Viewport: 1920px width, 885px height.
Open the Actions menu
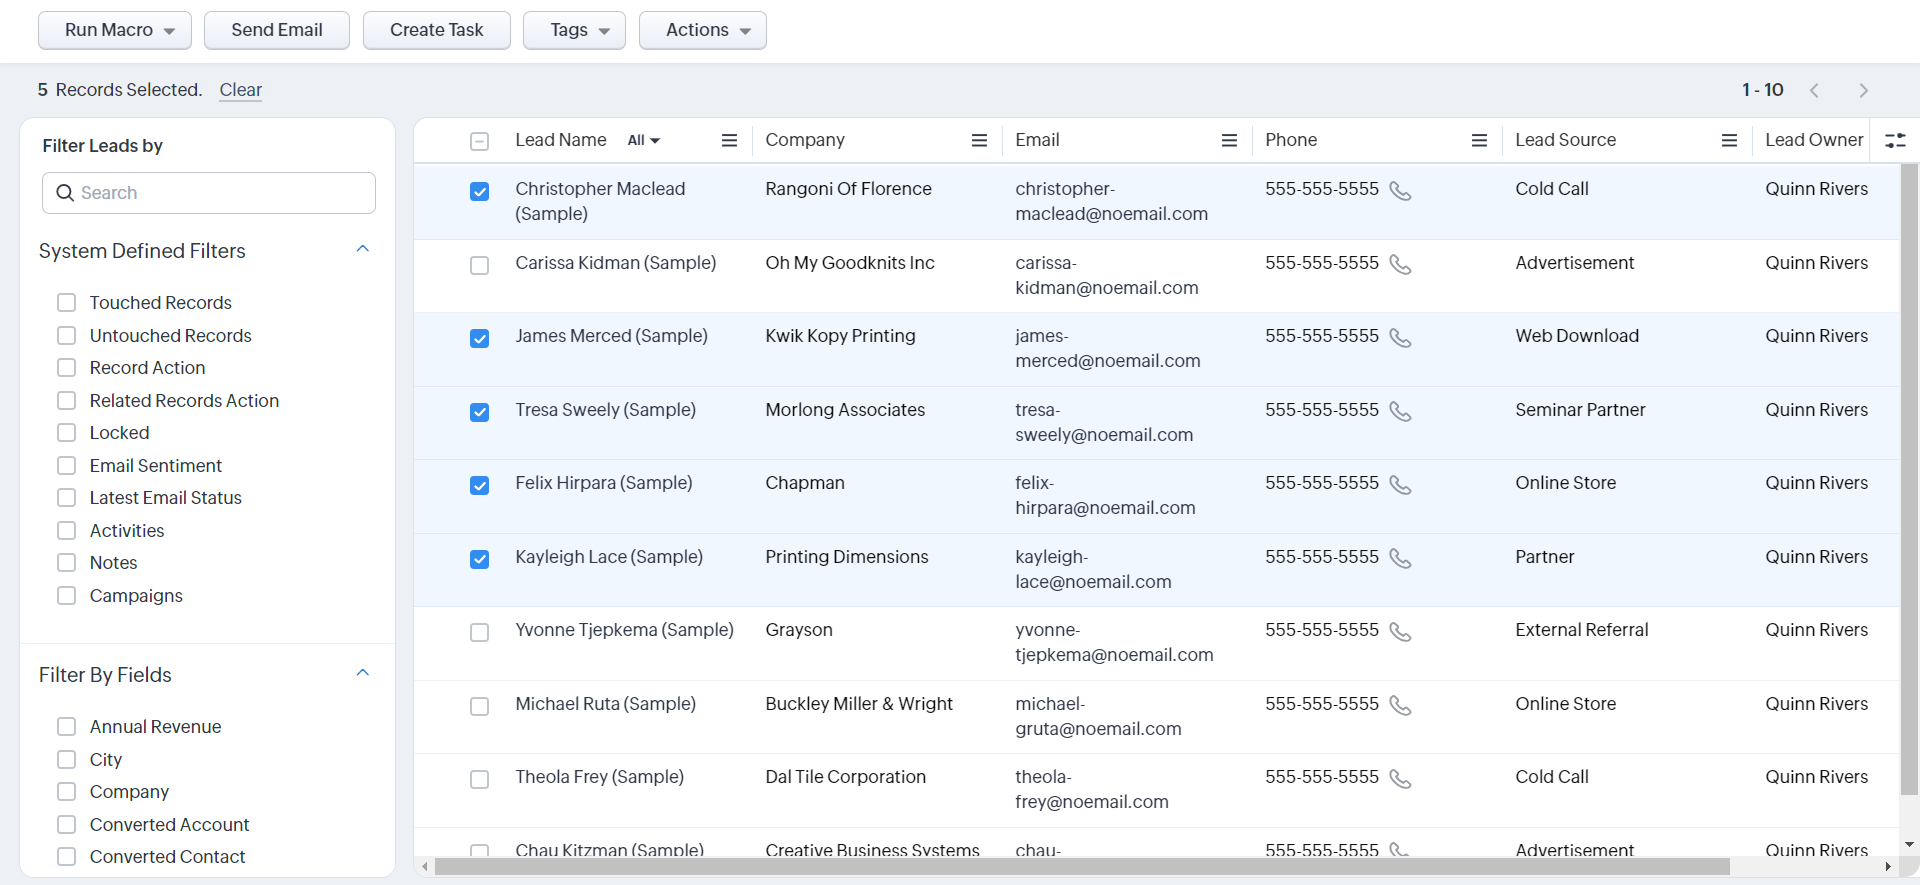[702, 30]
